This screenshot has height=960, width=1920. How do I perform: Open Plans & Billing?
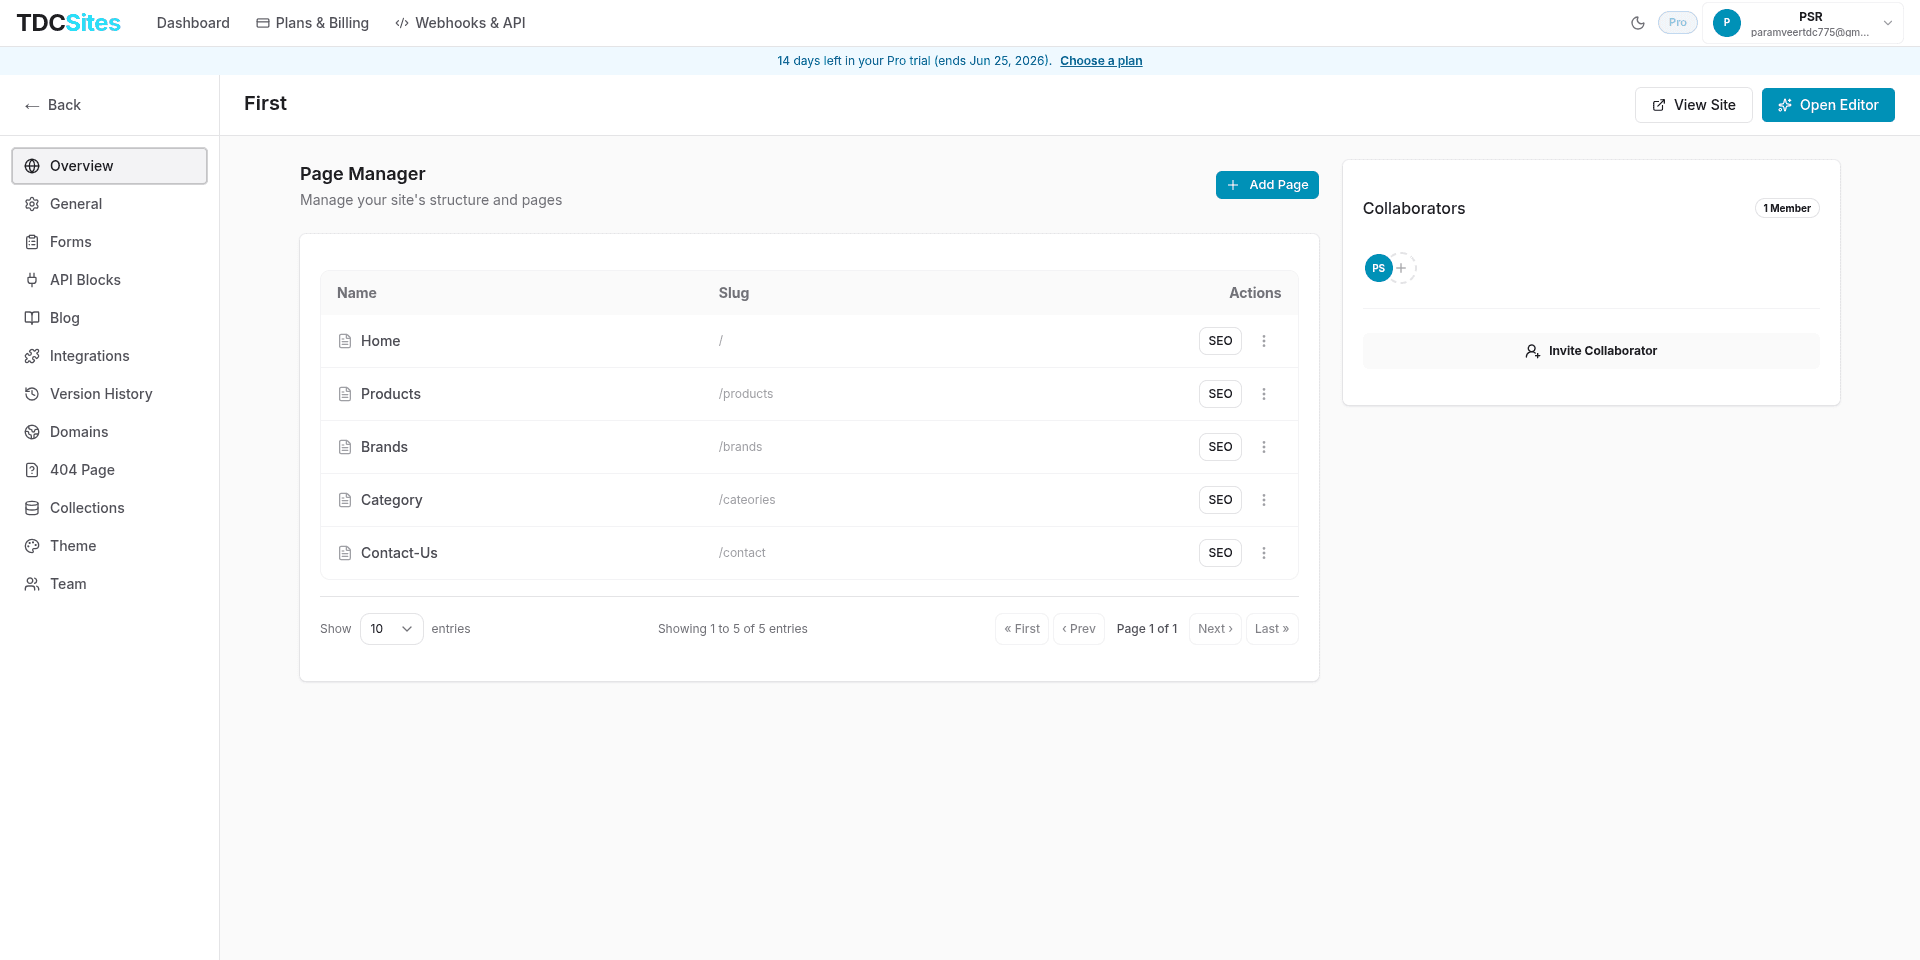(312, 23)
